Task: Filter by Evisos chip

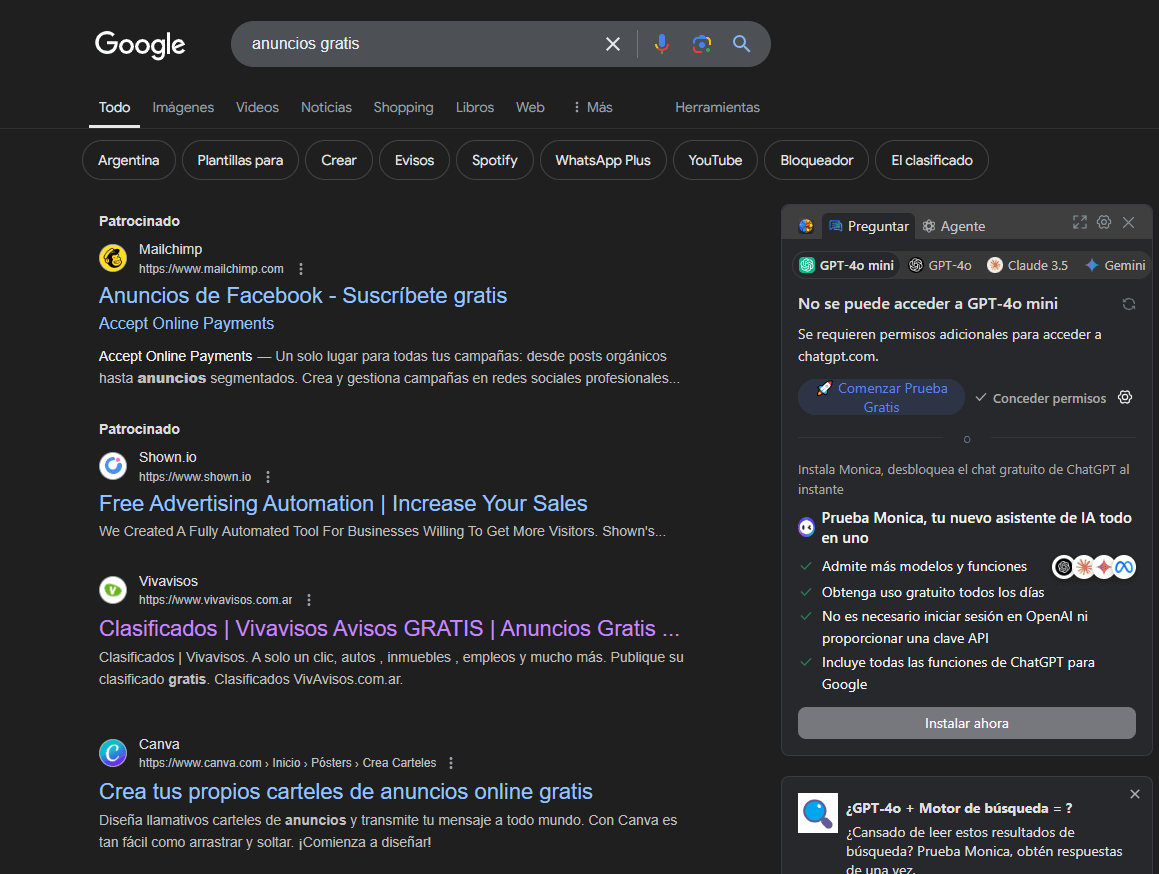Action: click(x=414, y=160)
